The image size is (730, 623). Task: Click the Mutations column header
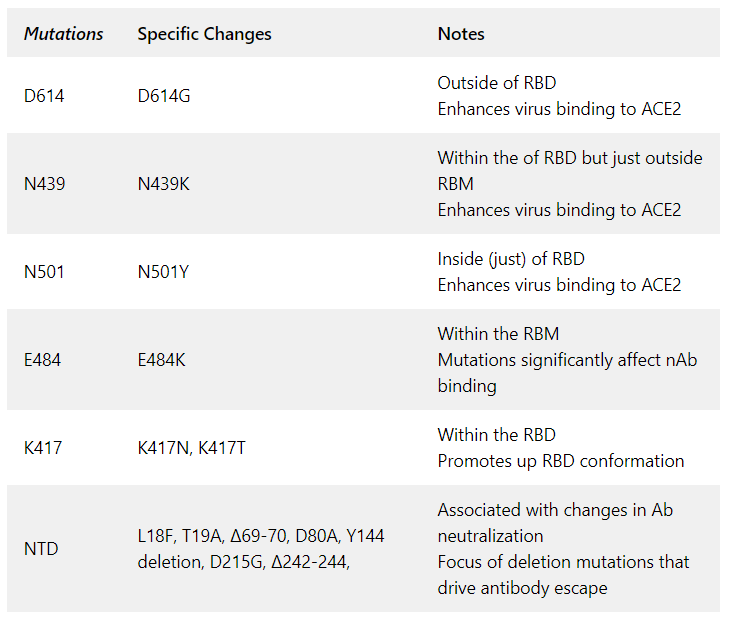(x=63, y=34)
